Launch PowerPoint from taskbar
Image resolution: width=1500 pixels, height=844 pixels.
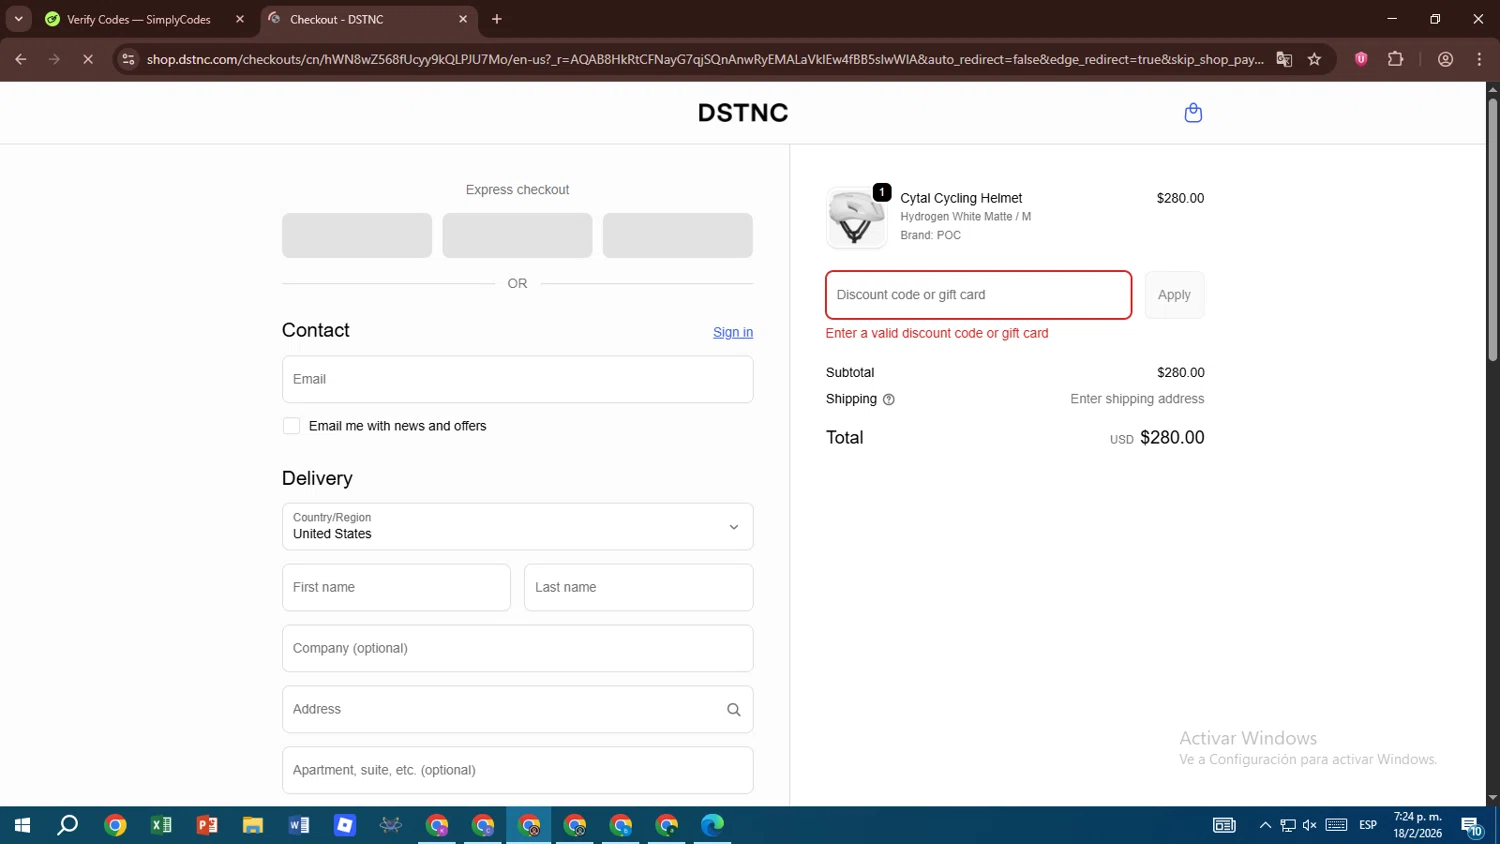pos(207,825)
